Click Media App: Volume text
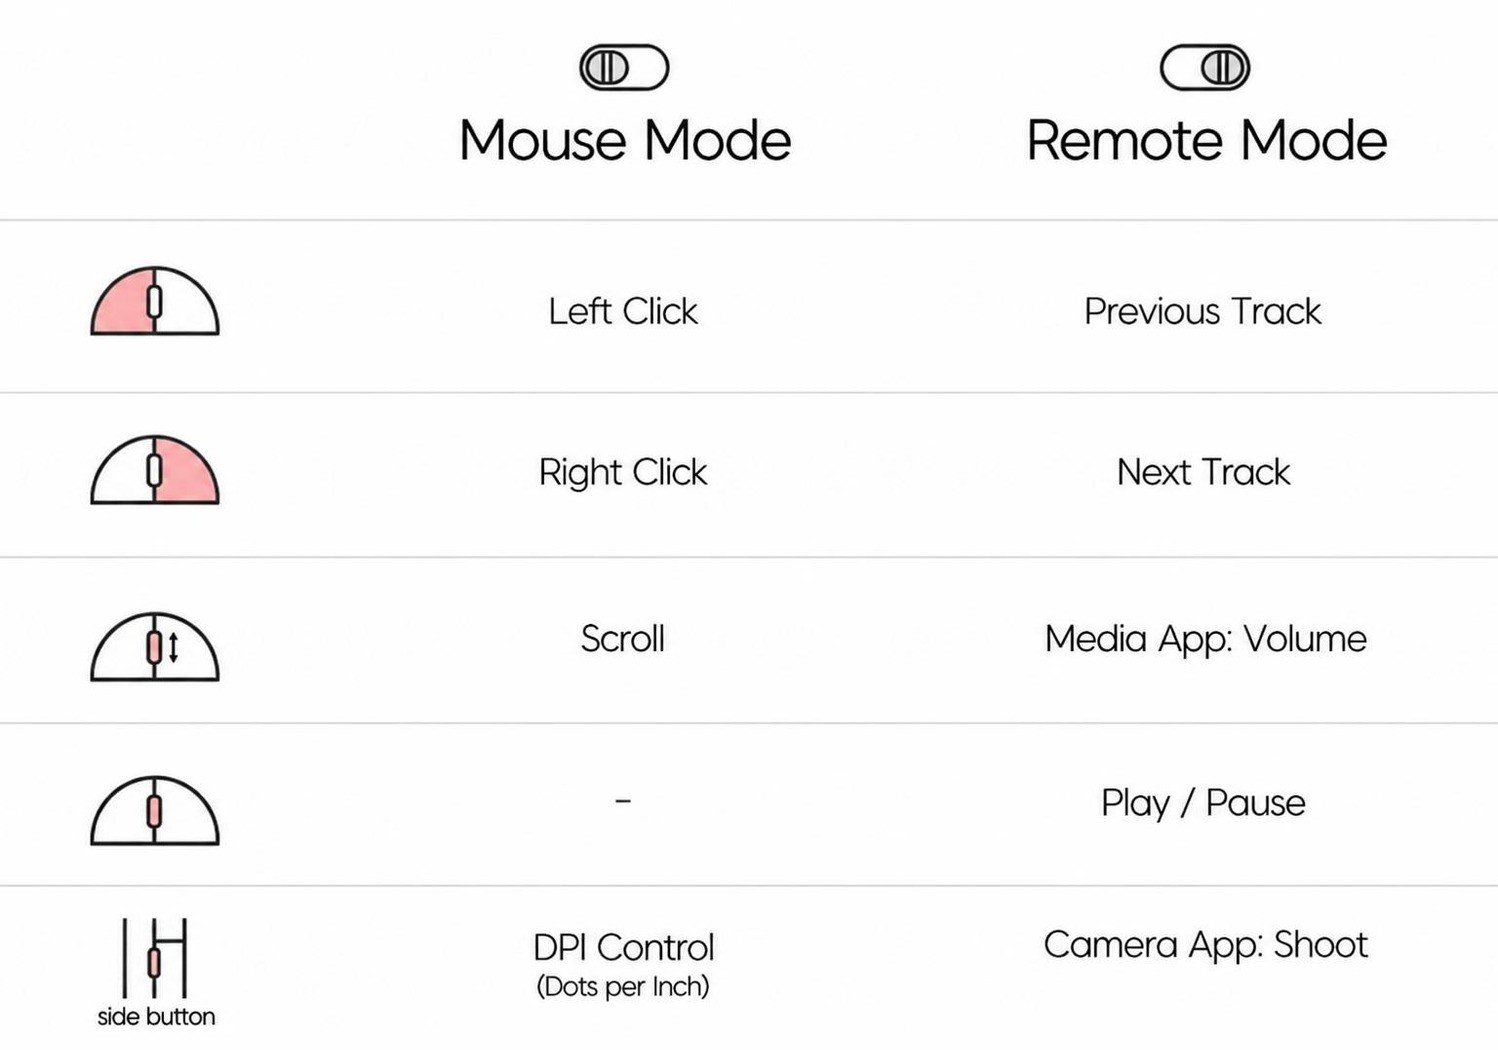The image size is (1498, 1050). 1206,638
